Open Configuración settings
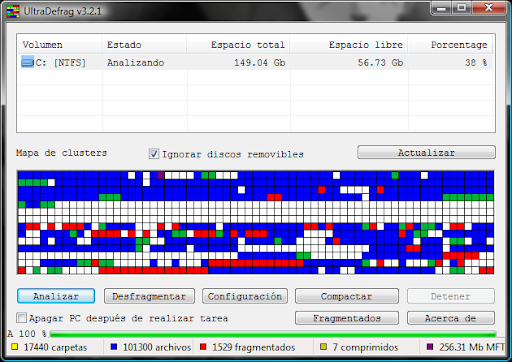This screenshot has height=362, width=512. pyautogui.click(x=245, y=296)
